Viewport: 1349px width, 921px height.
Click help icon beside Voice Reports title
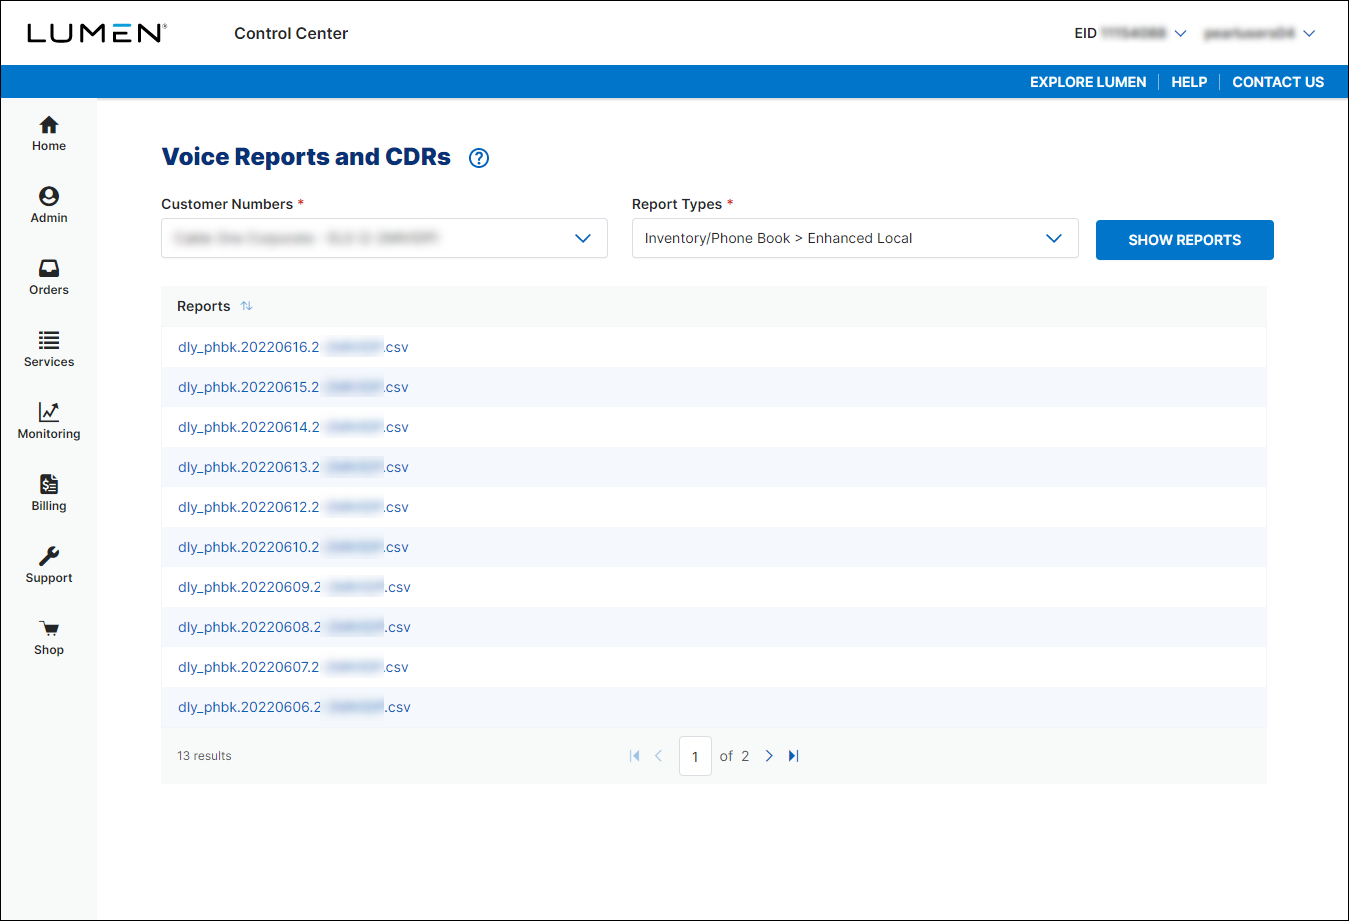tap(479, 158)
